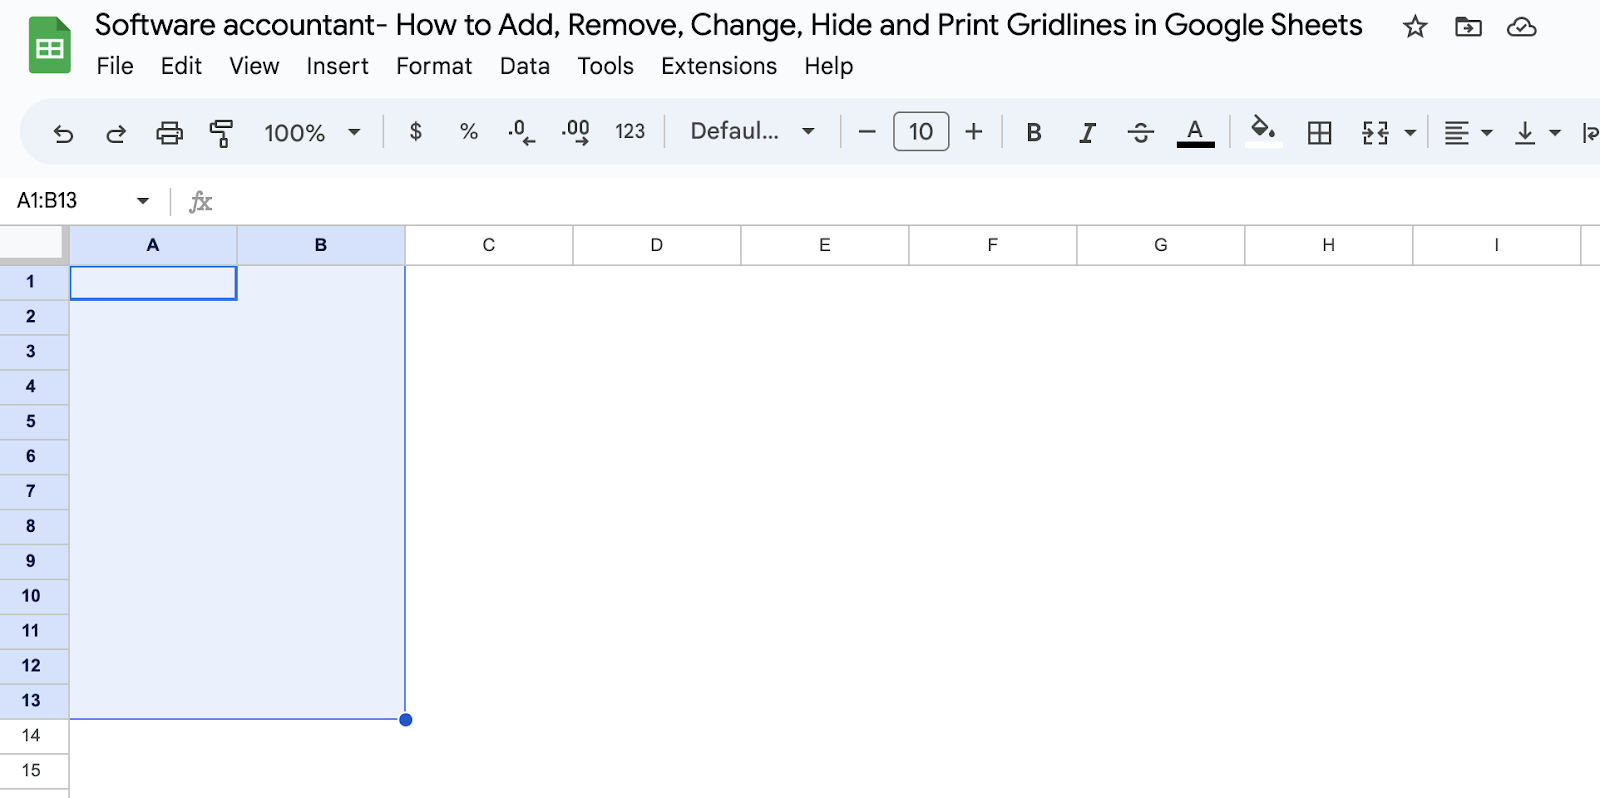Expand the merge cells dropdown arrow
1600x798 pixels.
tap(1410, 132)
